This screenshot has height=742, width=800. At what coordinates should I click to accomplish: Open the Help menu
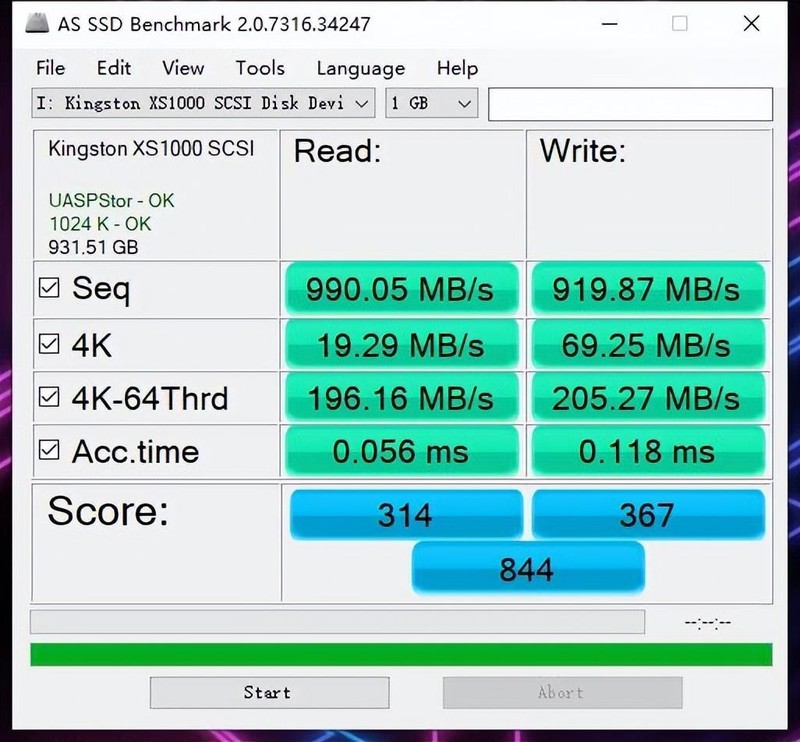(457, 68)
